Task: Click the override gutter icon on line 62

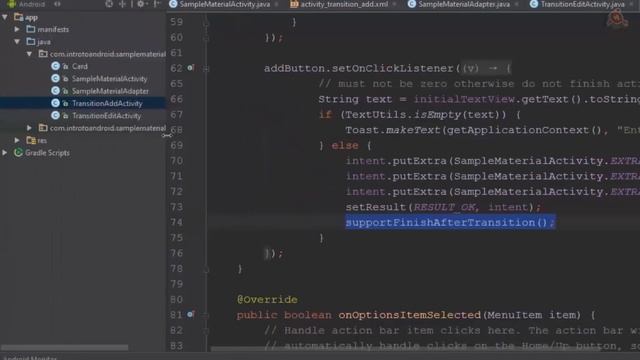Action: 191,67
